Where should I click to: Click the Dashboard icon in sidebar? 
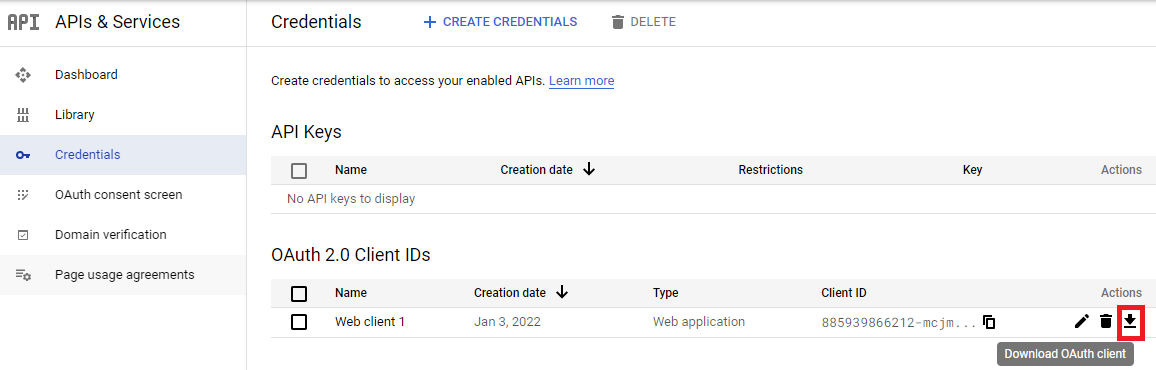point(23,74)
